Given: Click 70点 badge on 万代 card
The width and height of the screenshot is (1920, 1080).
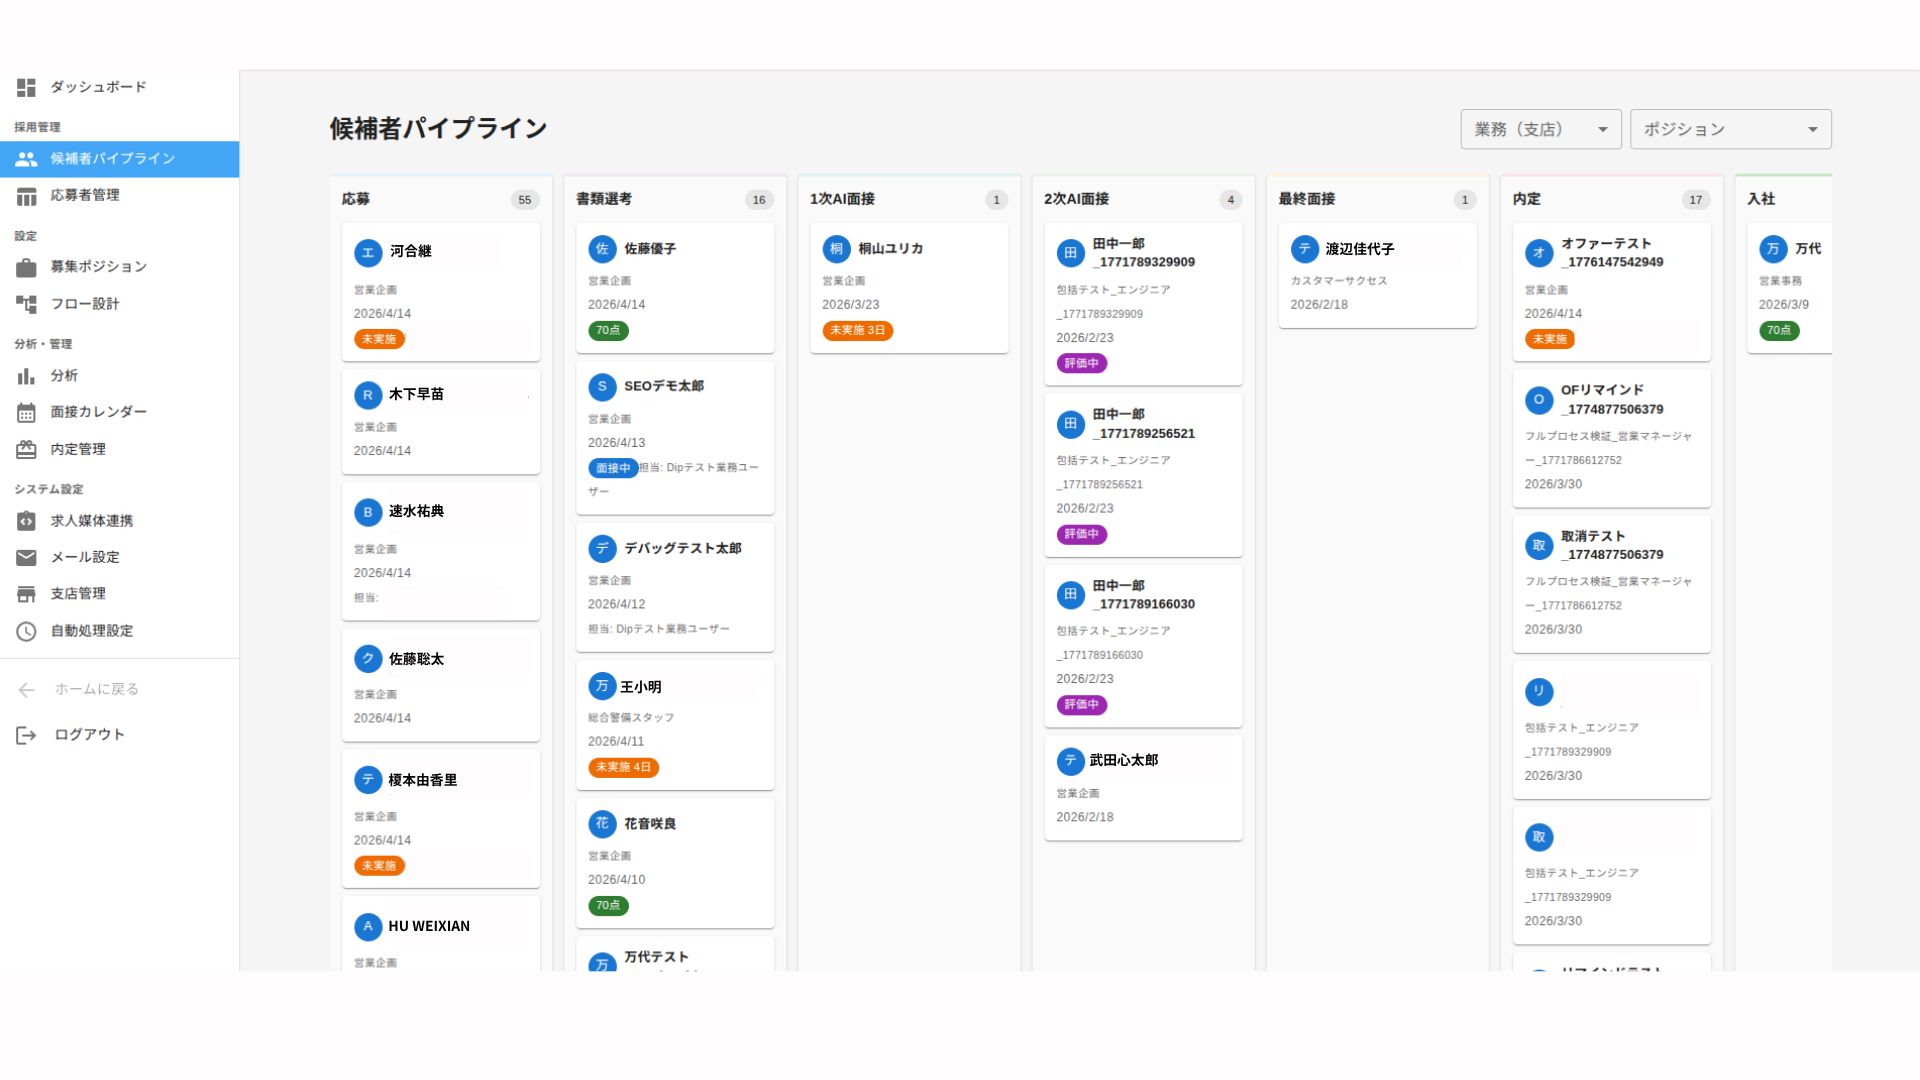Looking at the screenshot, I should click(x=1778, y=331).
